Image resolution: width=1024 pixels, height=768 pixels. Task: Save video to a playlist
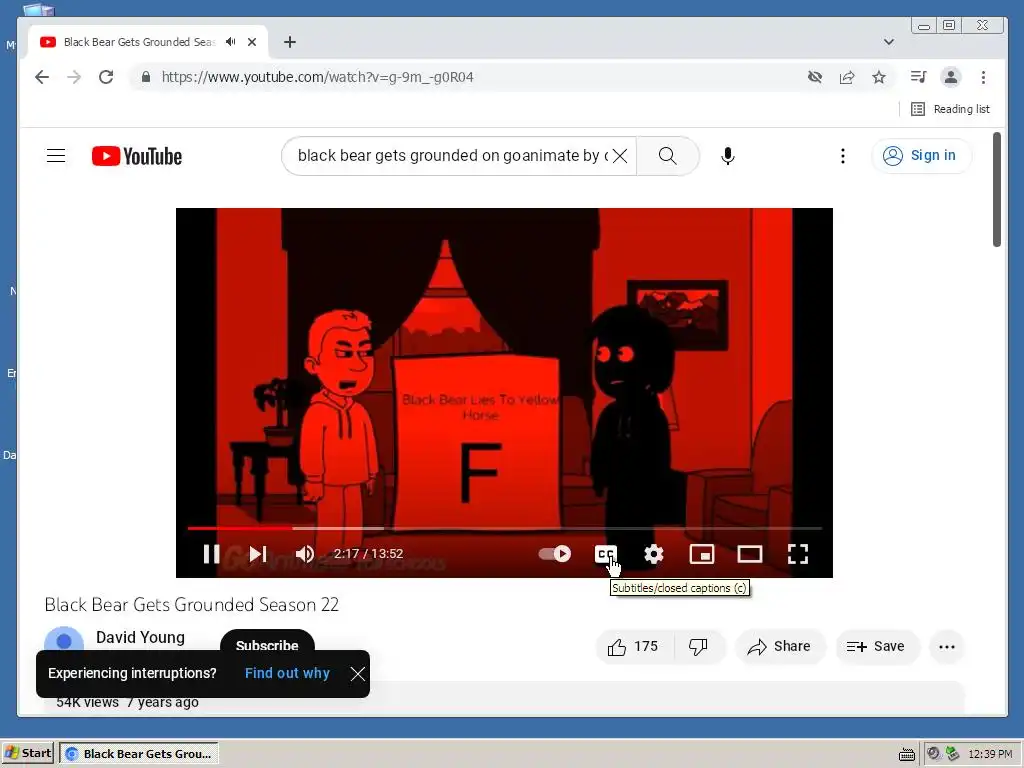[x=876, y=647]
